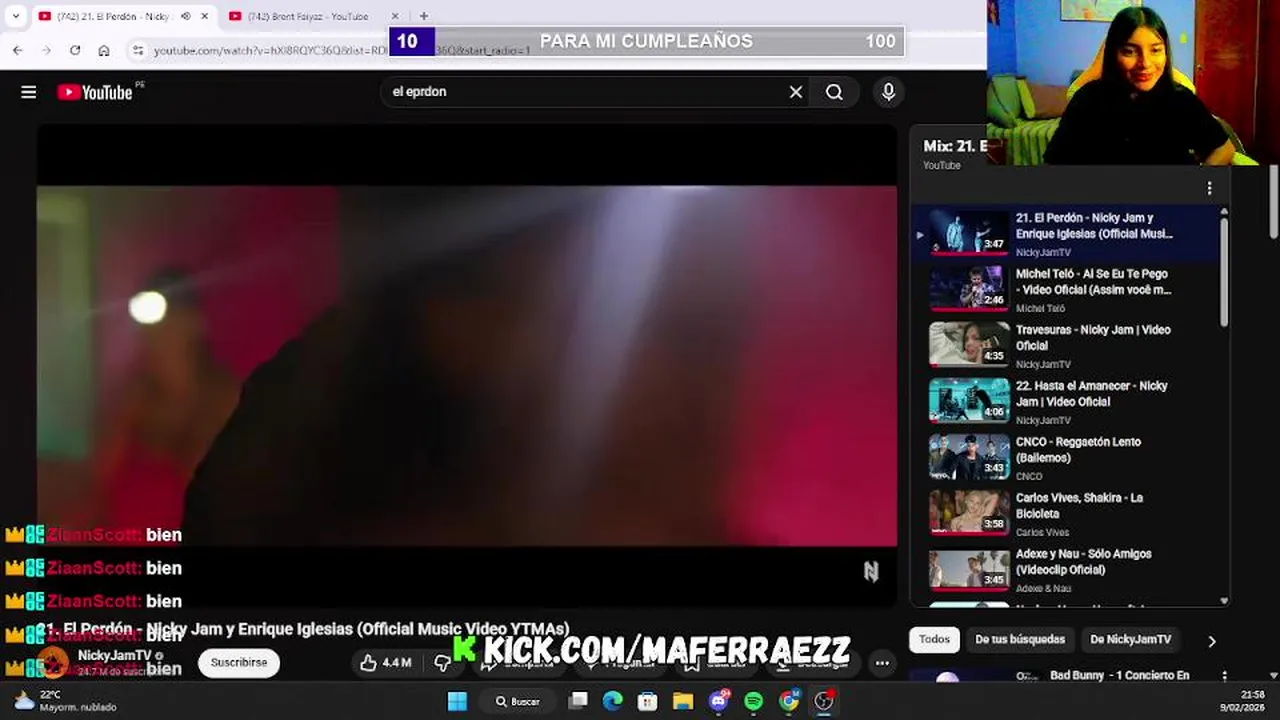Viewport: 1280px width, 720px height.
Task: Select the Todos filter chip
Action: click(934, 639)
